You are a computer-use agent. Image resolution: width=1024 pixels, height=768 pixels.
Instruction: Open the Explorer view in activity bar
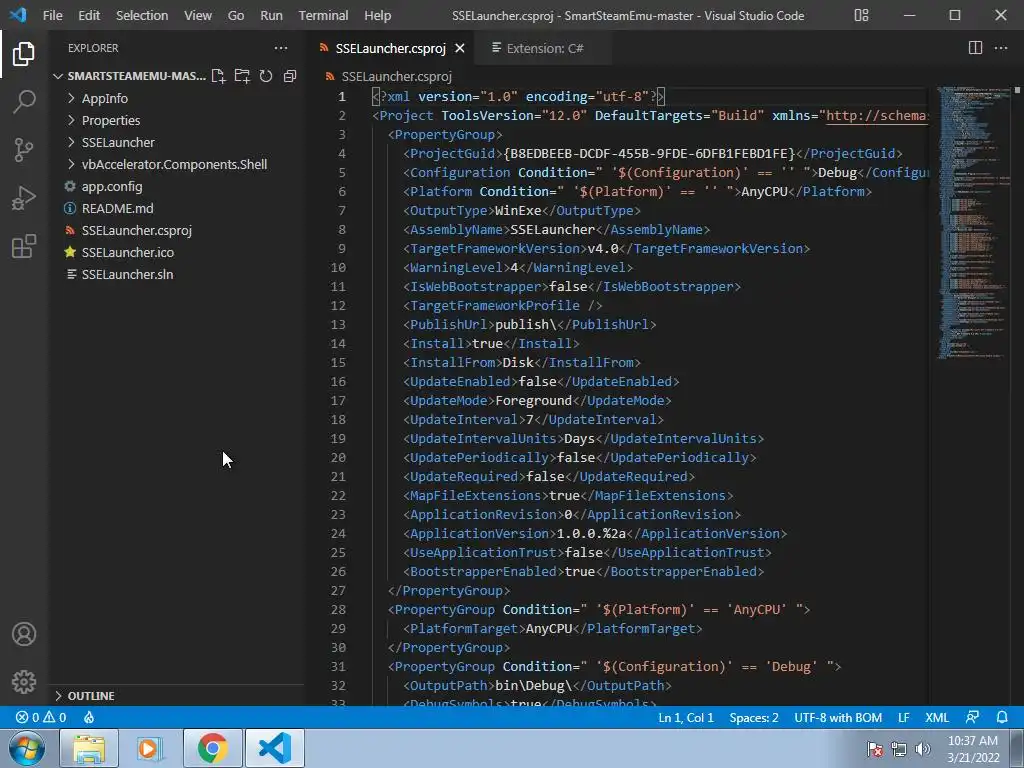24,54
